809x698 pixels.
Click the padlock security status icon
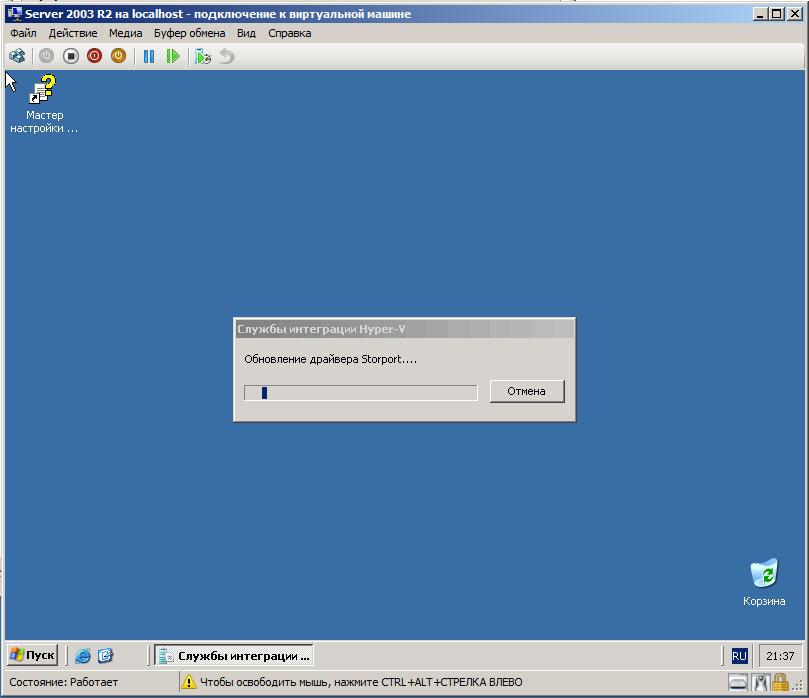780,682
